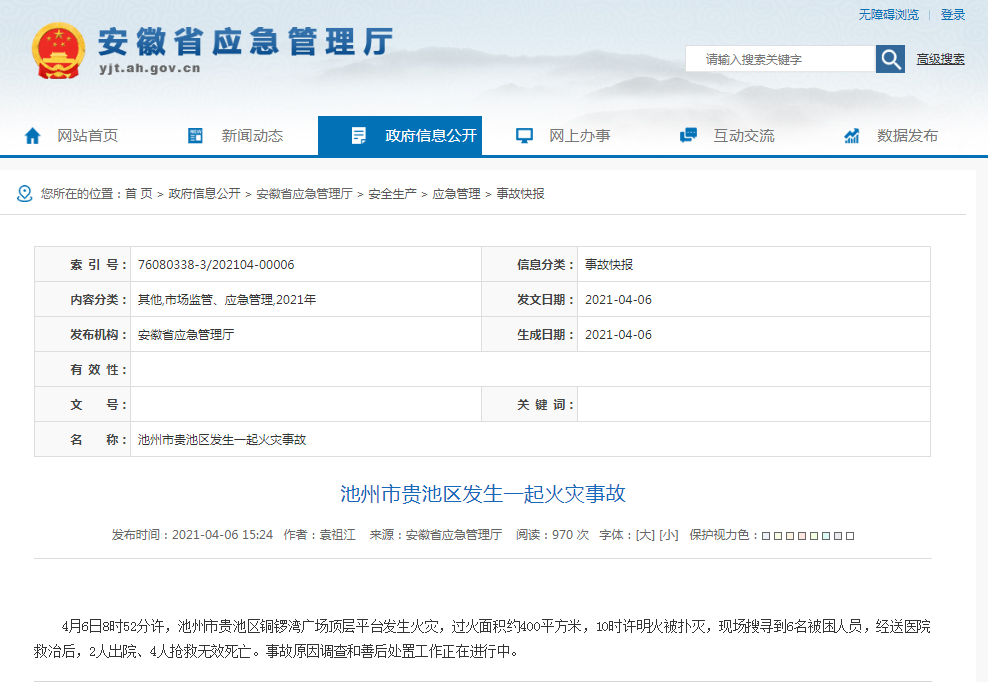The width and height of the screenshot is (988, 682).
Task: Select the pink eye-protection color swatch
Action: [x=802, y=536]
